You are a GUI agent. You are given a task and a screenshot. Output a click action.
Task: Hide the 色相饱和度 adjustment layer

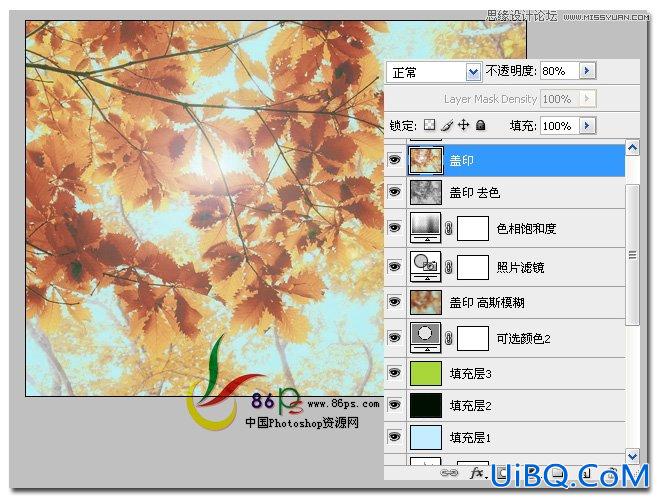[394, 228]
